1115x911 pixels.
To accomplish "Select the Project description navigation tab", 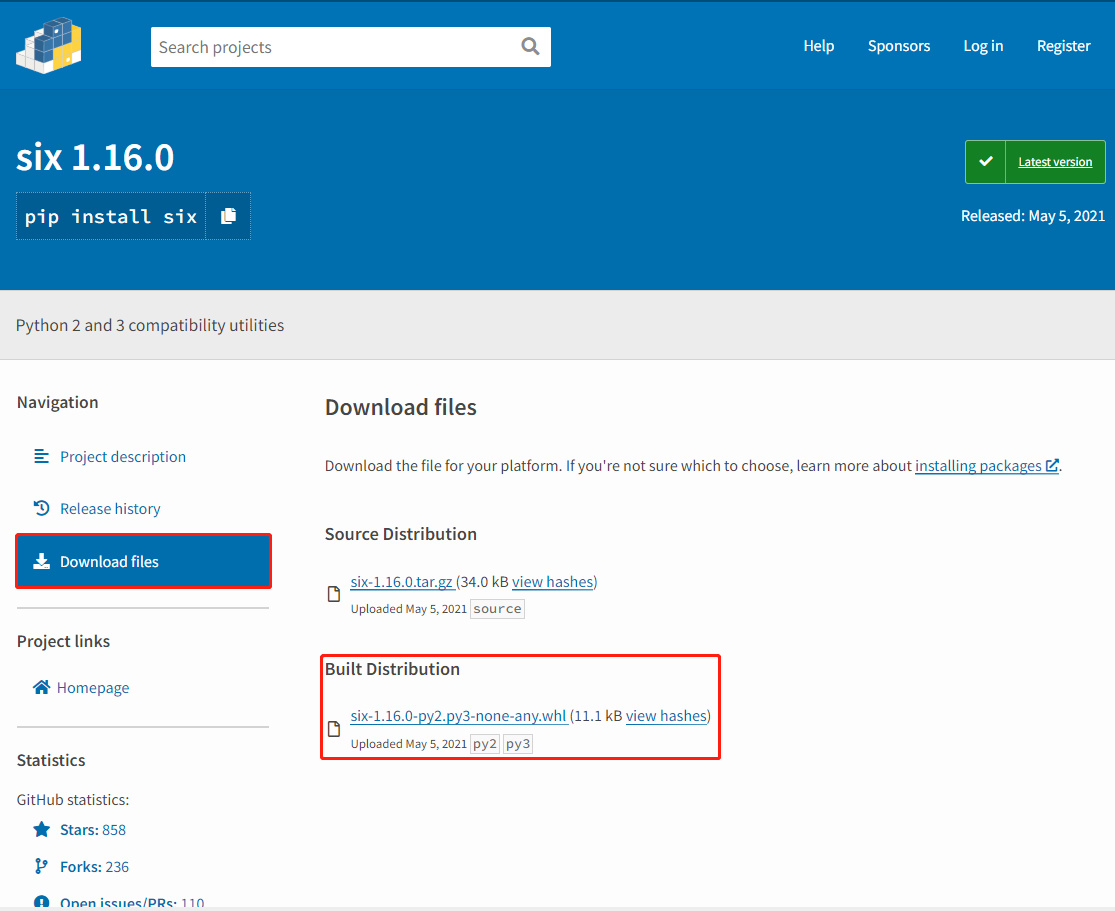I will [x=143, y=457].
